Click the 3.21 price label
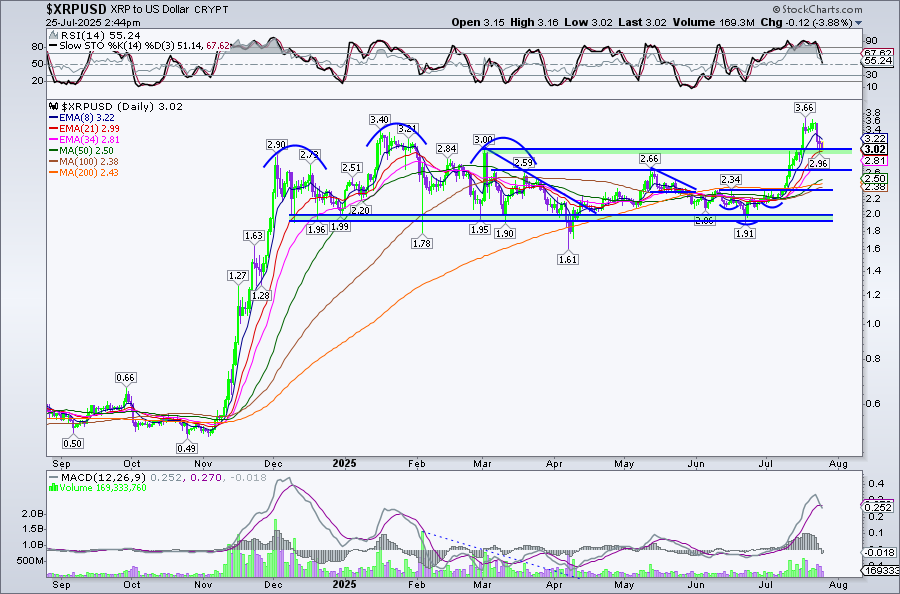Viewport: 900px width, 594px height. pyautogui.click(x=407, y=128)
